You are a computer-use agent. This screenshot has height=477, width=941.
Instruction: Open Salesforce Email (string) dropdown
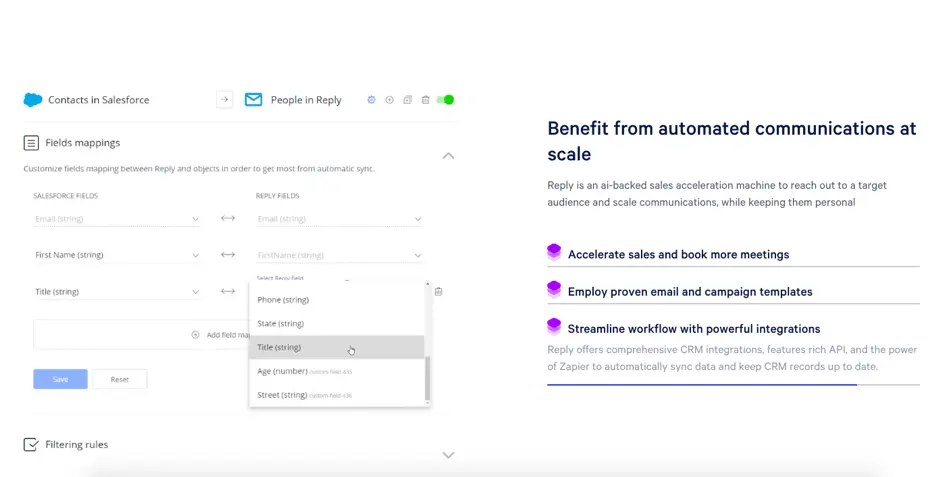click(117, 219)
